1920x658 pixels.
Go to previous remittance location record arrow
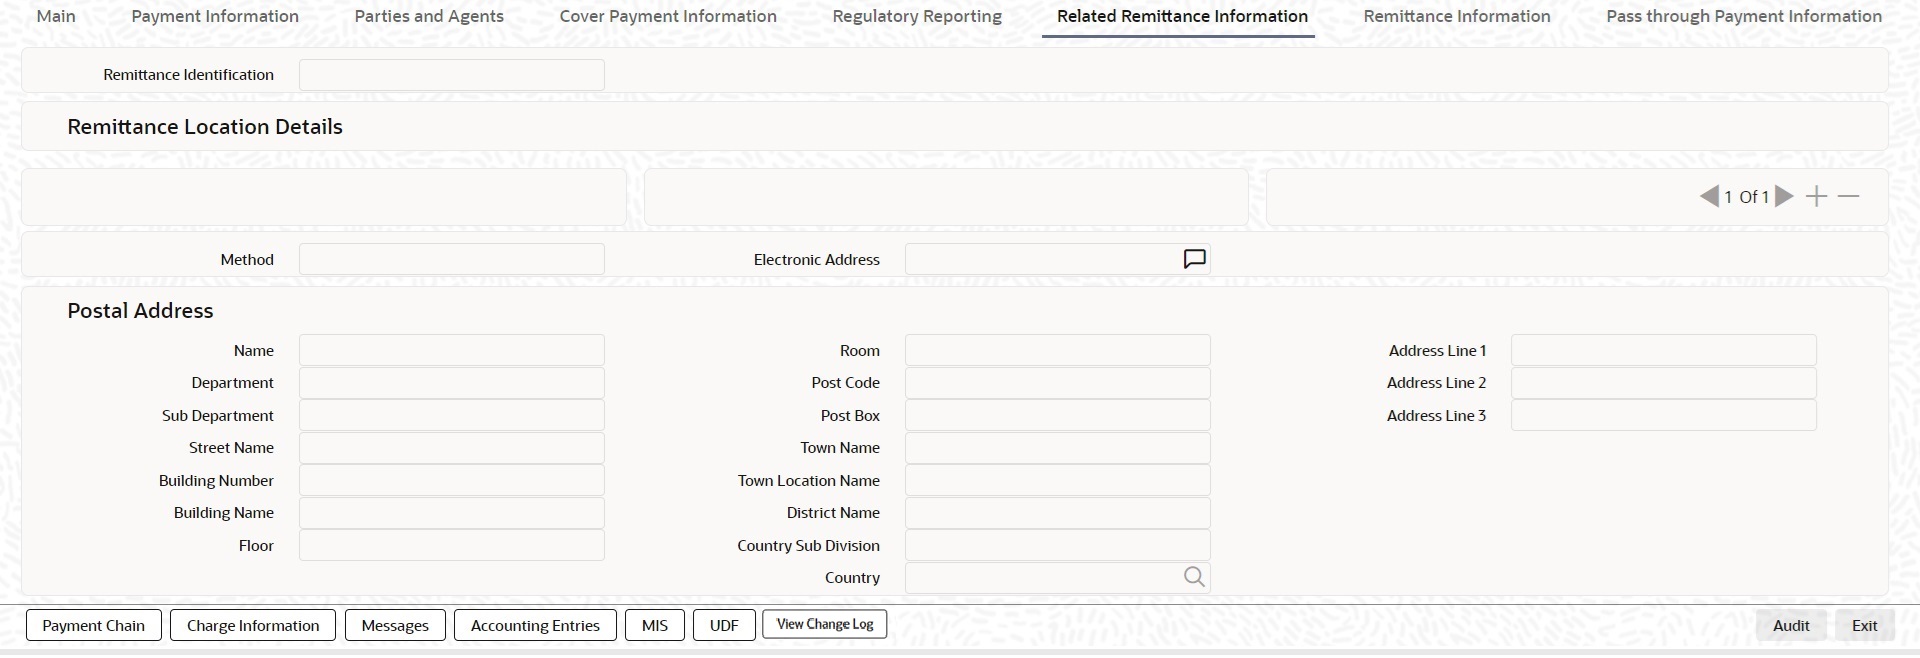coord(1709,197)
